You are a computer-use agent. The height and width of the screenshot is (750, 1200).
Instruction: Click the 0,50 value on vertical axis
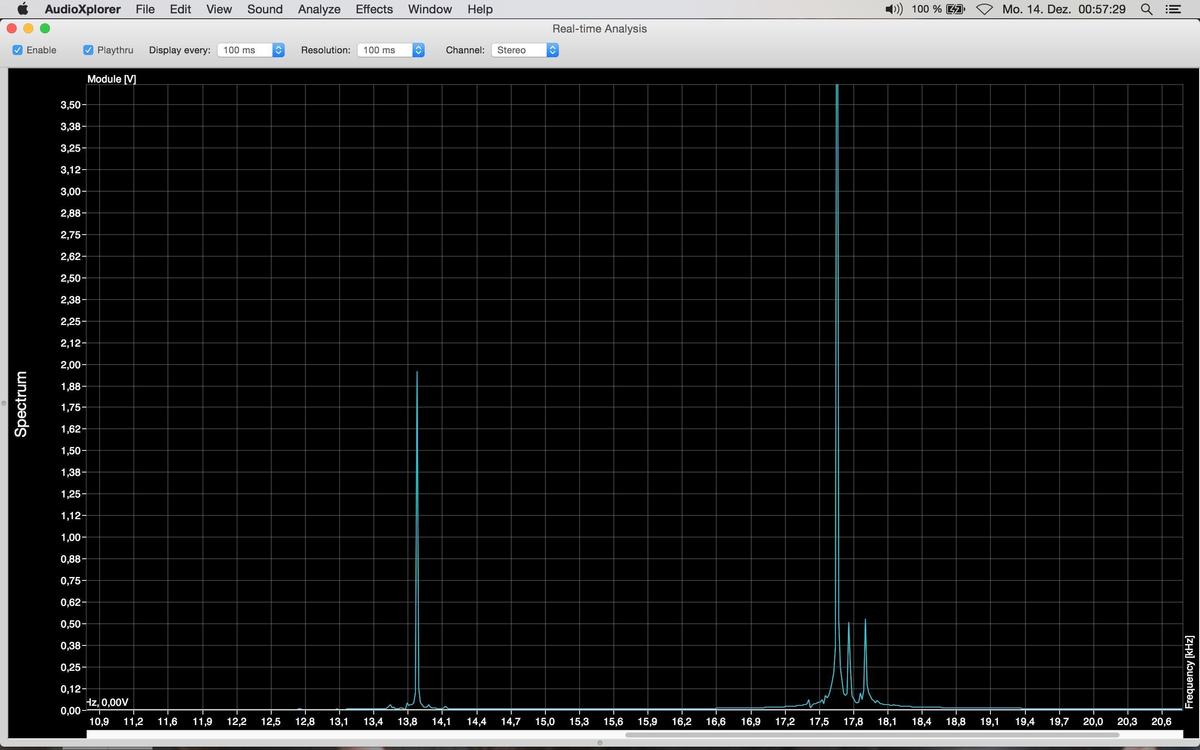(71, 624)
